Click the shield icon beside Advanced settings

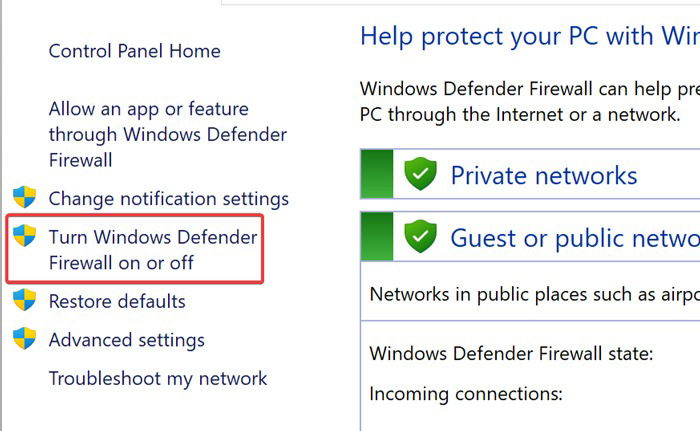coord(25,338)
